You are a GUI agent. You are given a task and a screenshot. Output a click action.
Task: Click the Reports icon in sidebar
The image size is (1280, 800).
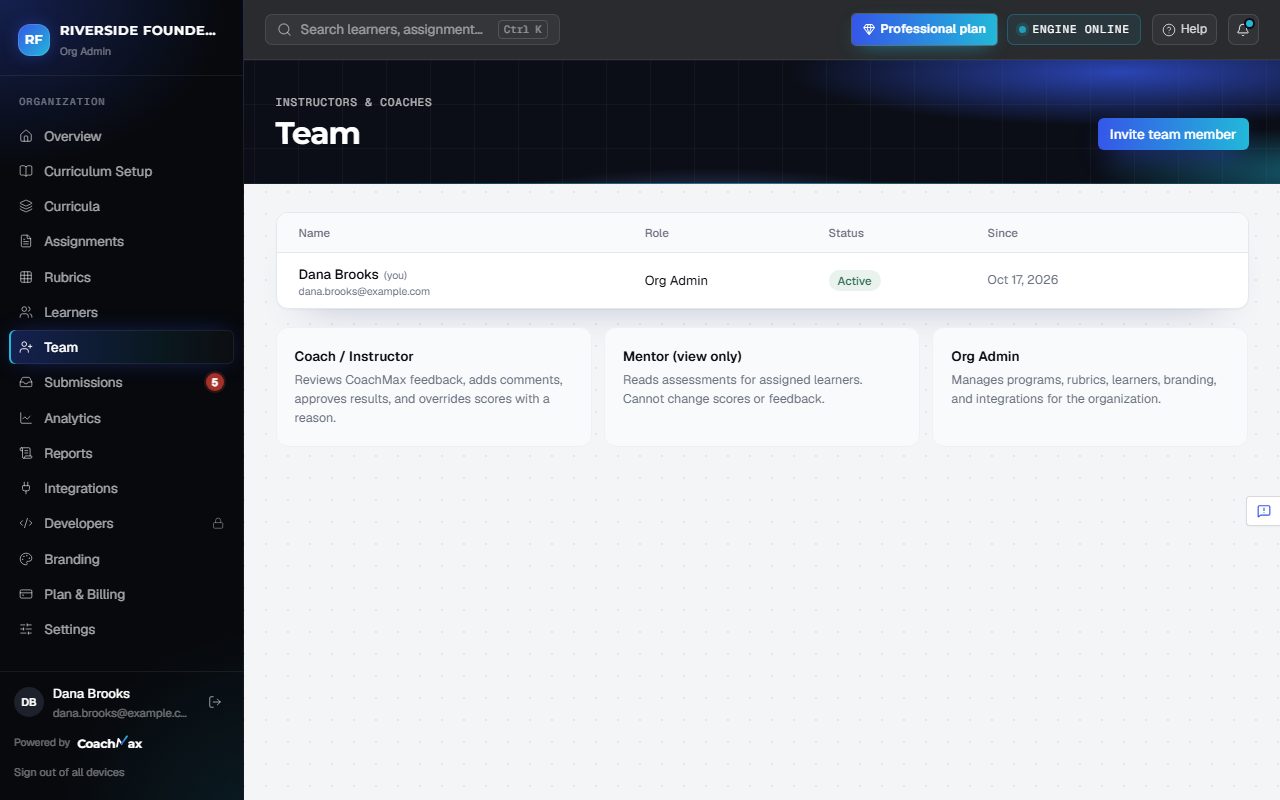[x=26, y=453]
